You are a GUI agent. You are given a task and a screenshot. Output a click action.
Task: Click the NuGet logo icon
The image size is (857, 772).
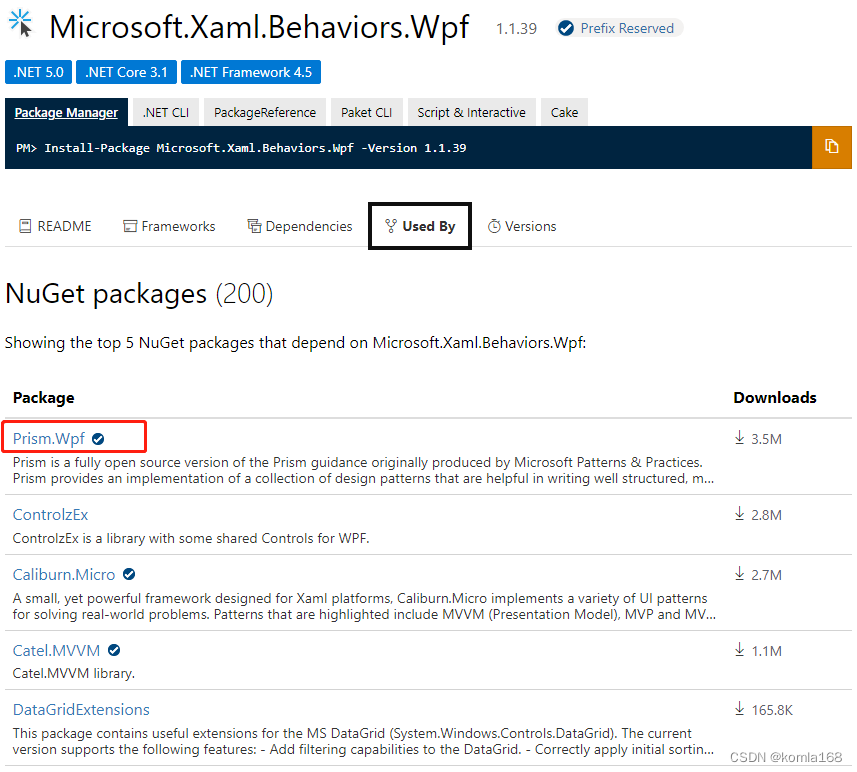[x=20, y=22]
